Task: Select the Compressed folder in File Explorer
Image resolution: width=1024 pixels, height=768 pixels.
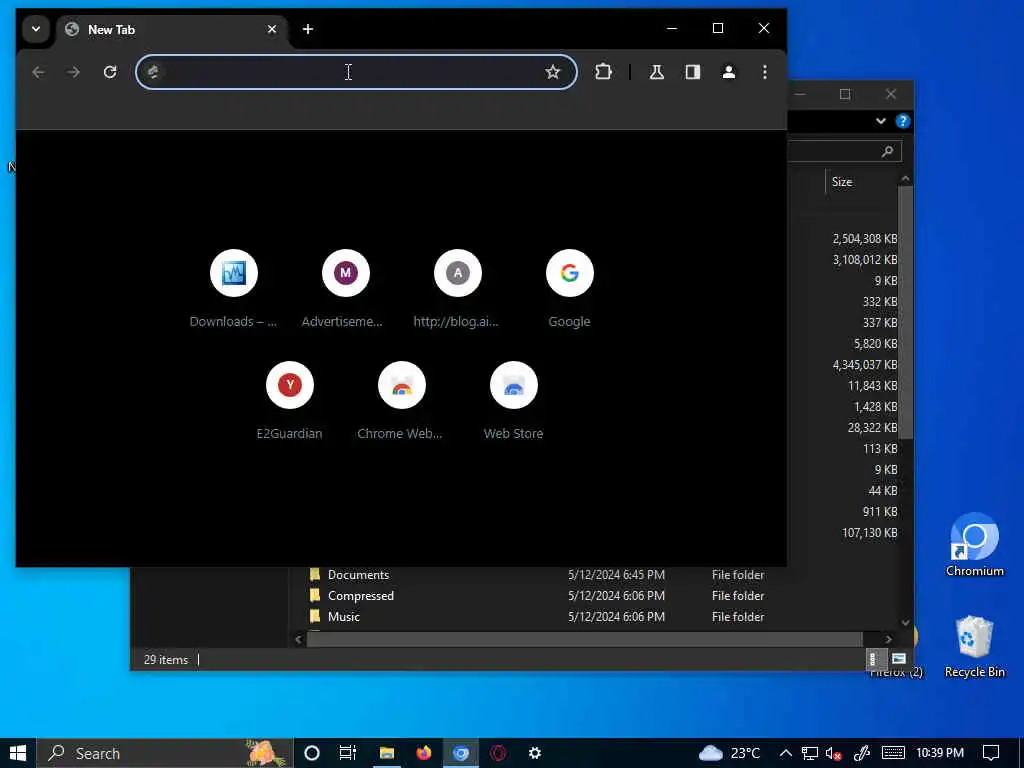Action: 360,596
